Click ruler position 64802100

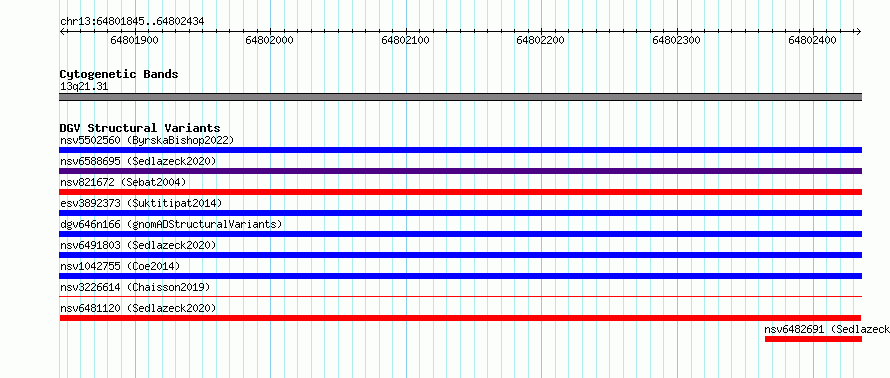pyautogui.click(x=406, y=40)
